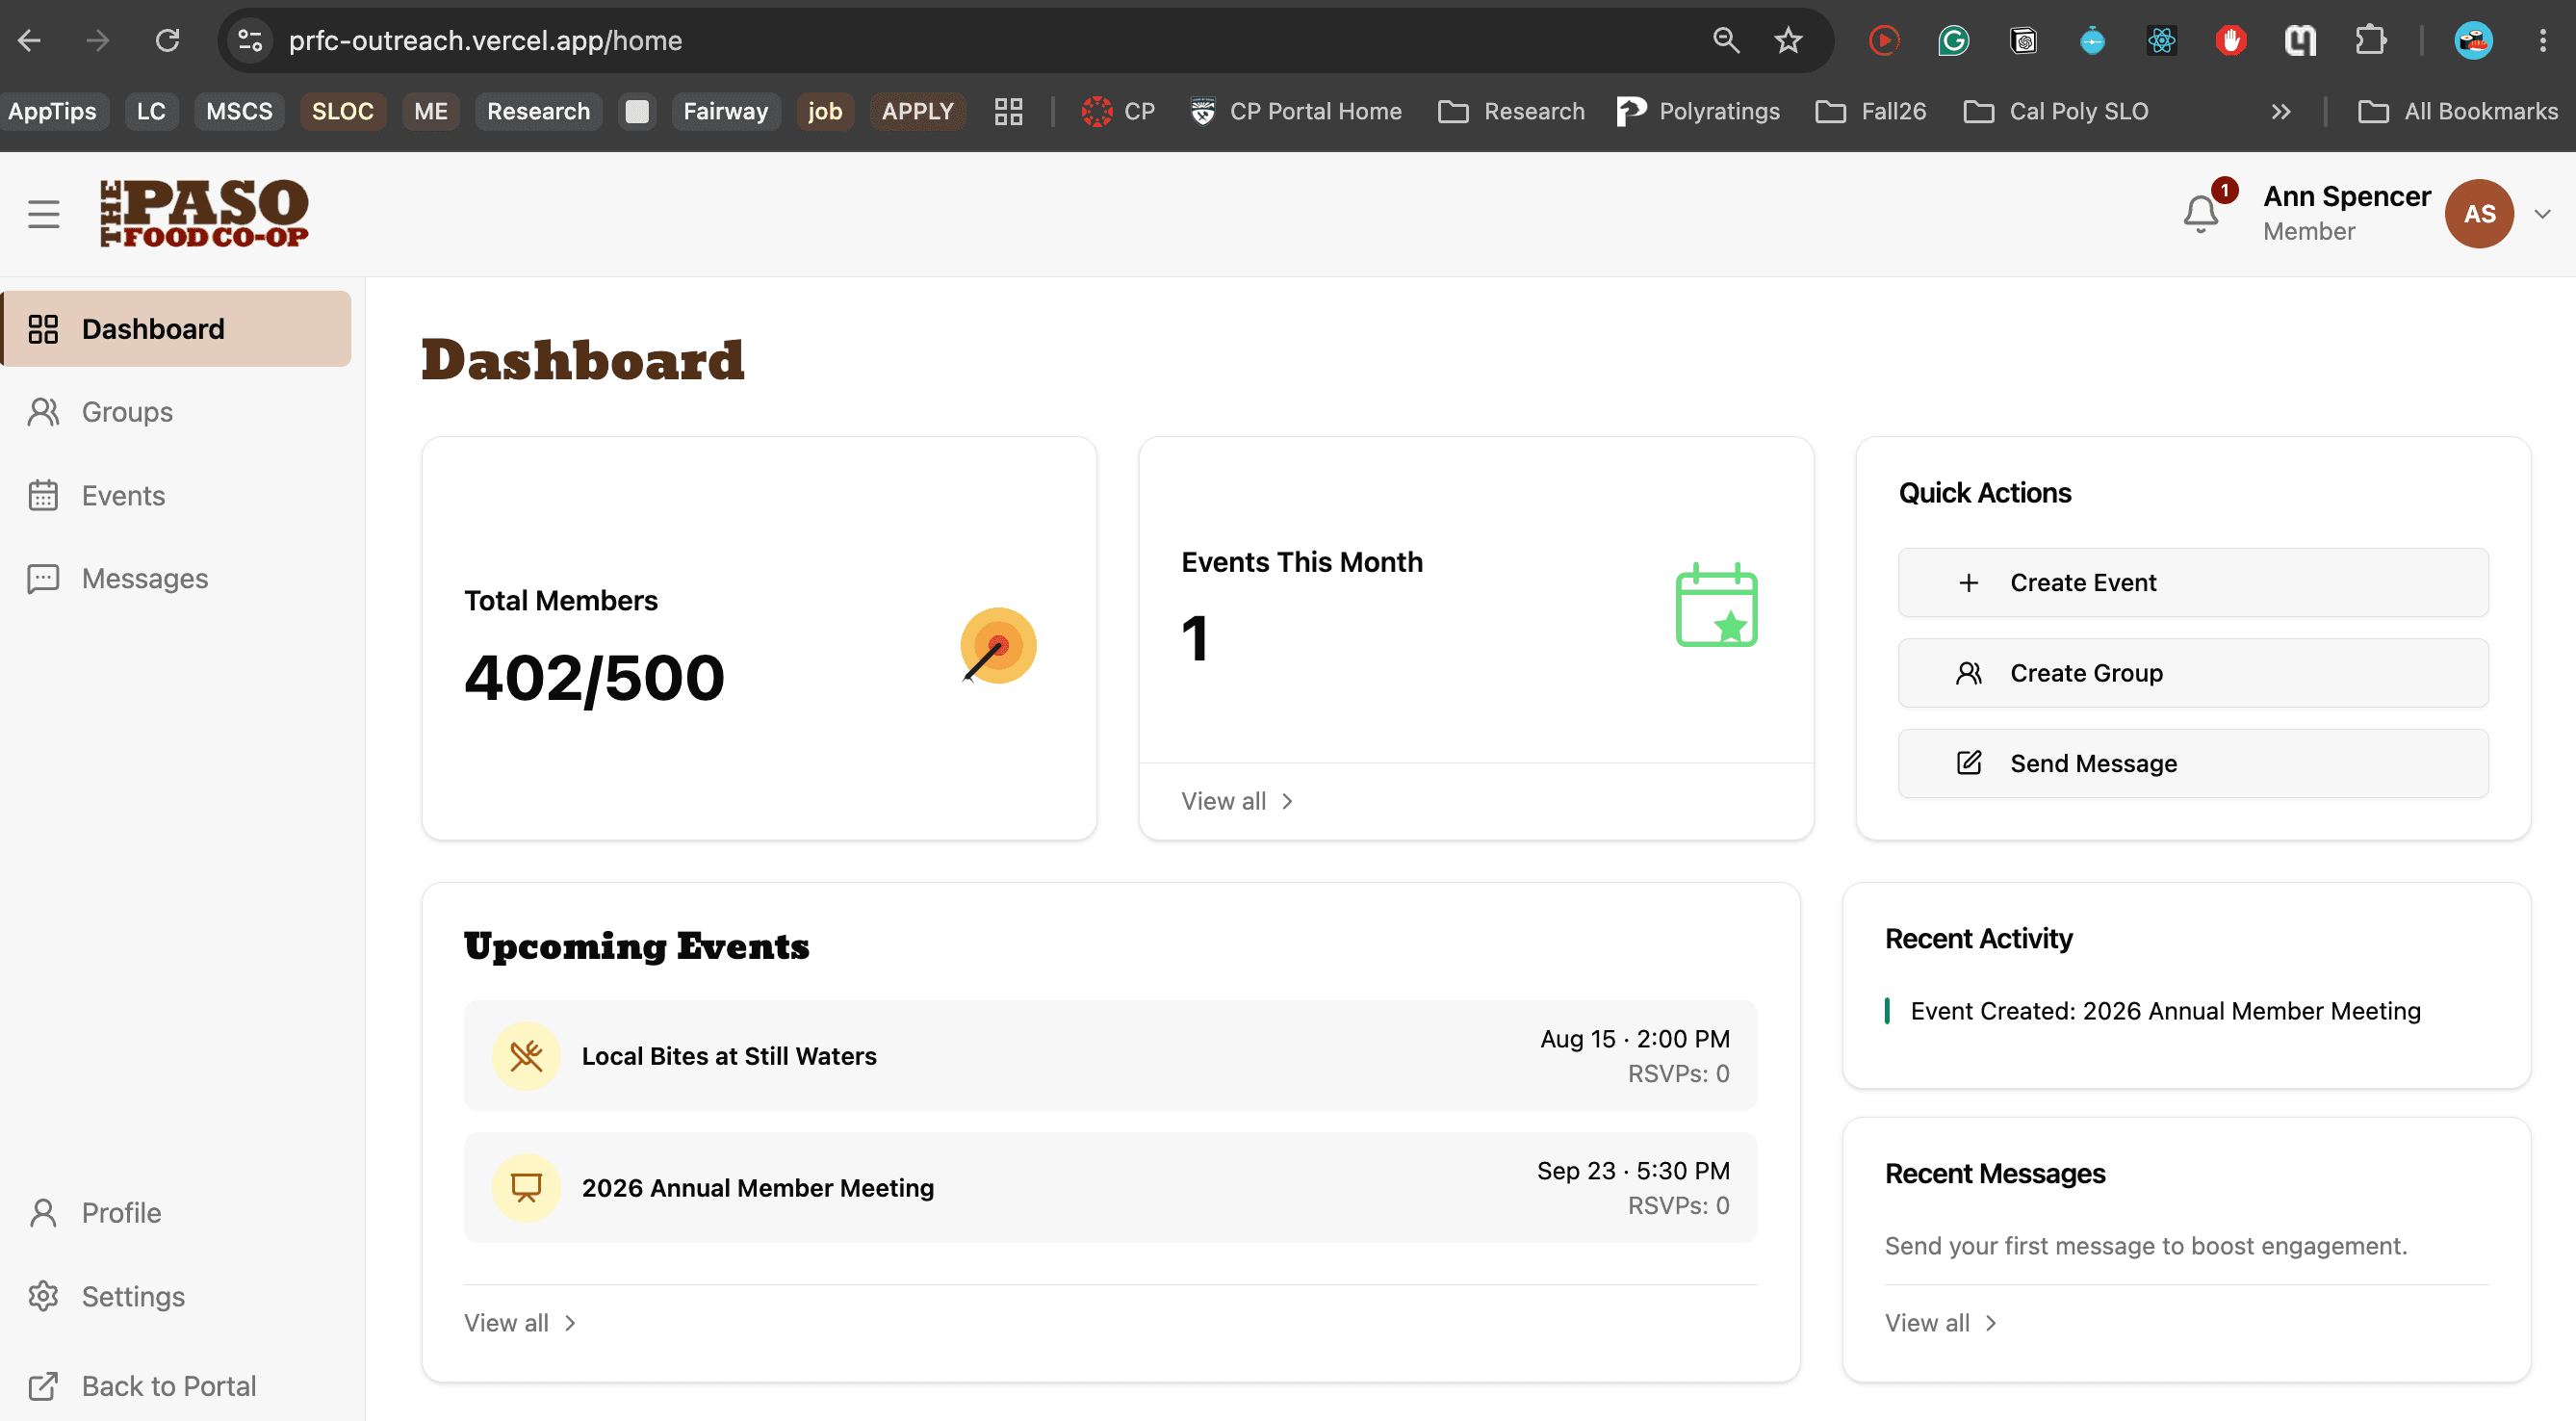Open the AppTips bookmark
Screen dimensions: 2576x1421
click(53, 111)
